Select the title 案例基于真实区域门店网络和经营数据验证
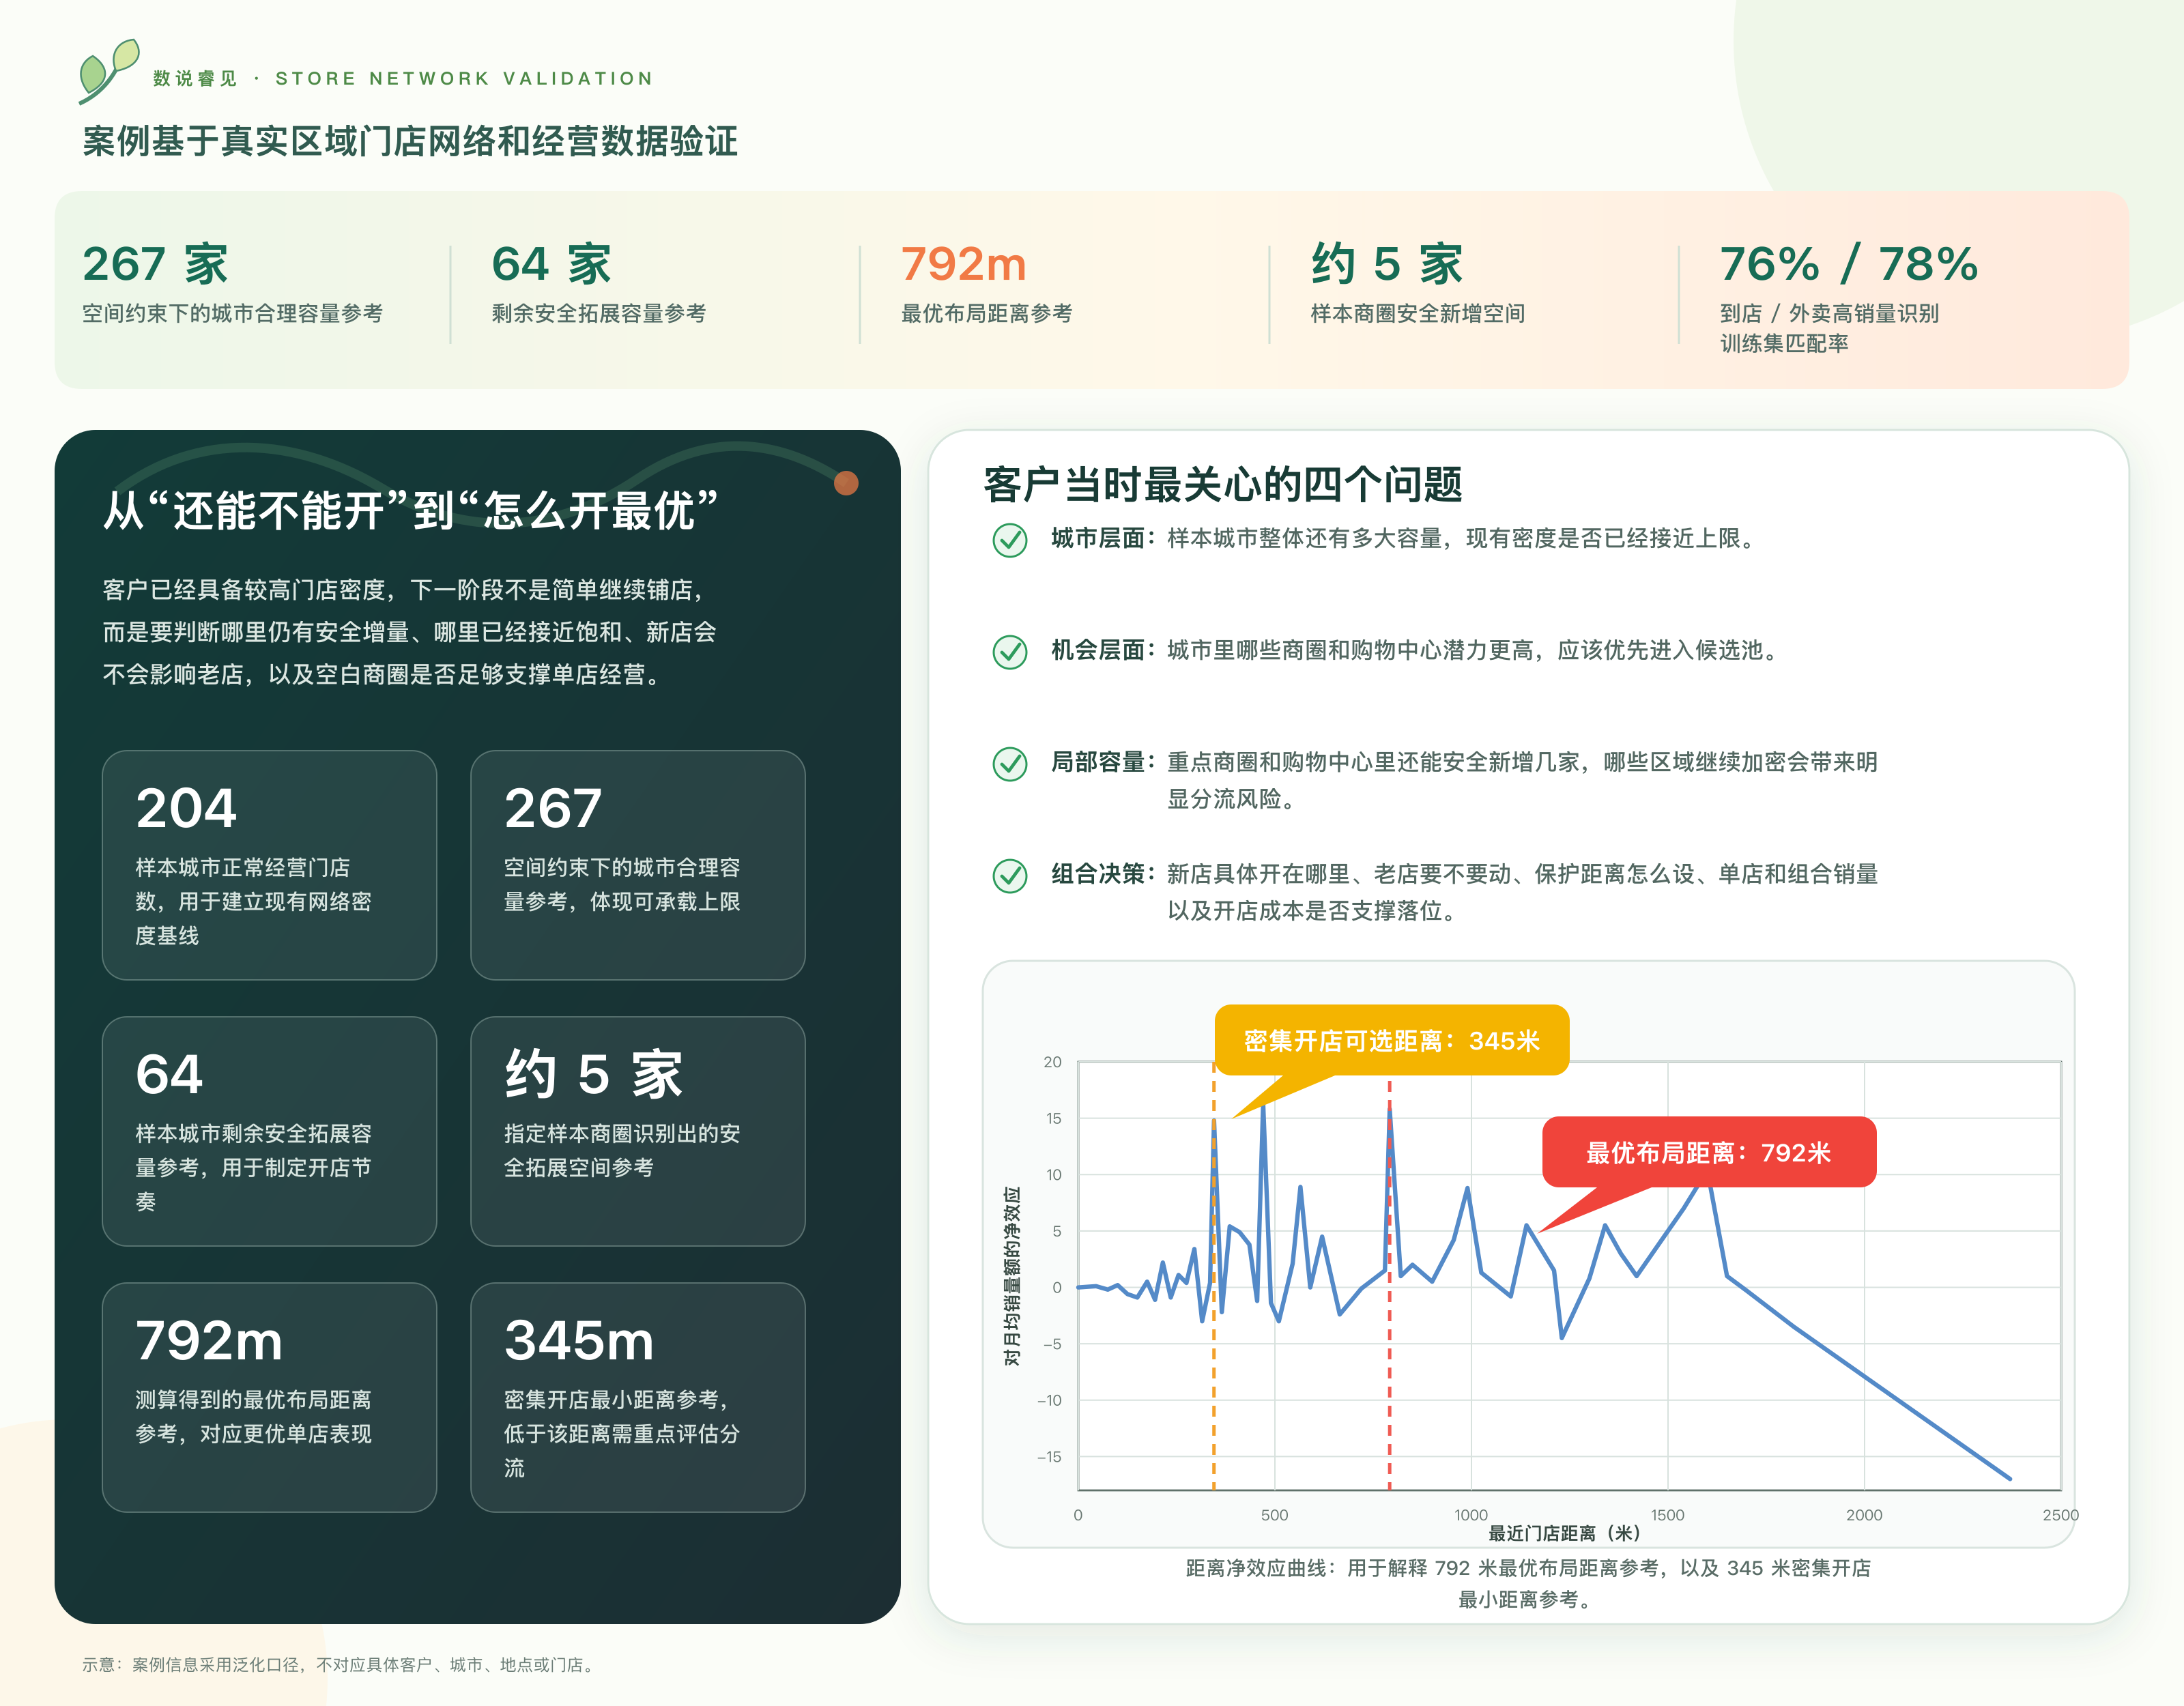 pyautogui.click(x=410, y=141)
